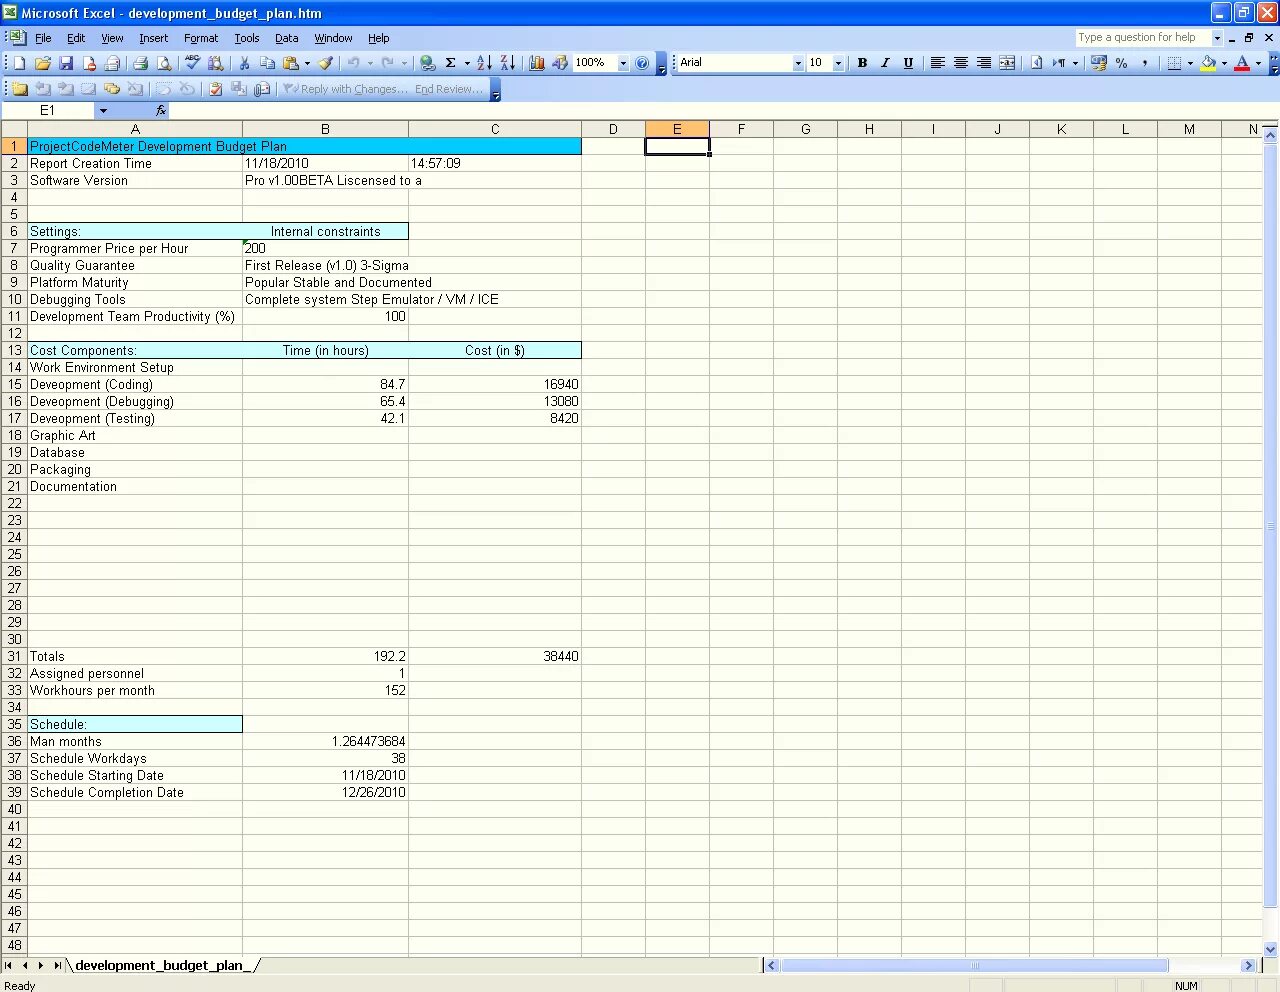
Task: Expand the Font Color dropdown arrow
Action: coord(1258,63)
